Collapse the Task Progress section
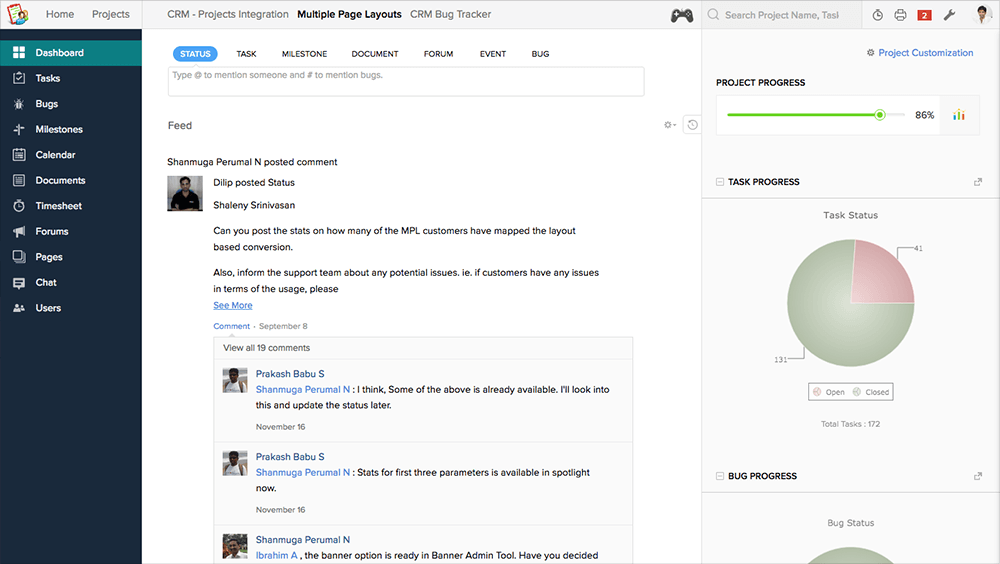The height and width of the screenshot is (564, 1000). [x=720, y=182]
